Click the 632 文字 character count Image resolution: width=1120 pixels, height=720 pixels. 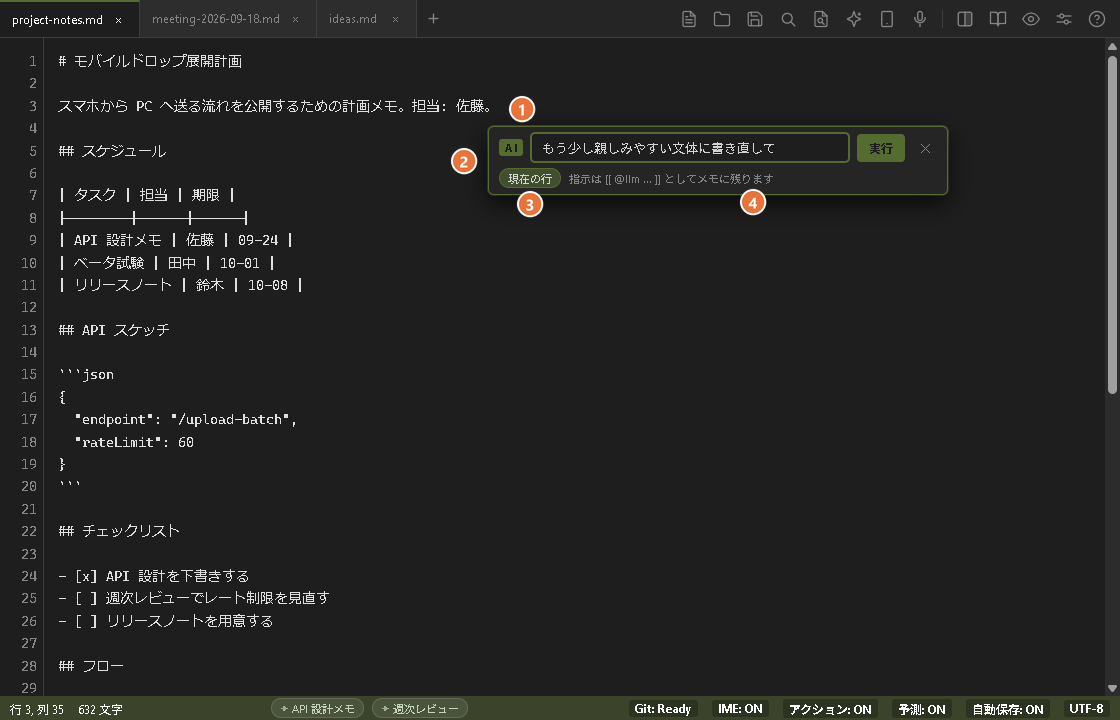(100, 709)
